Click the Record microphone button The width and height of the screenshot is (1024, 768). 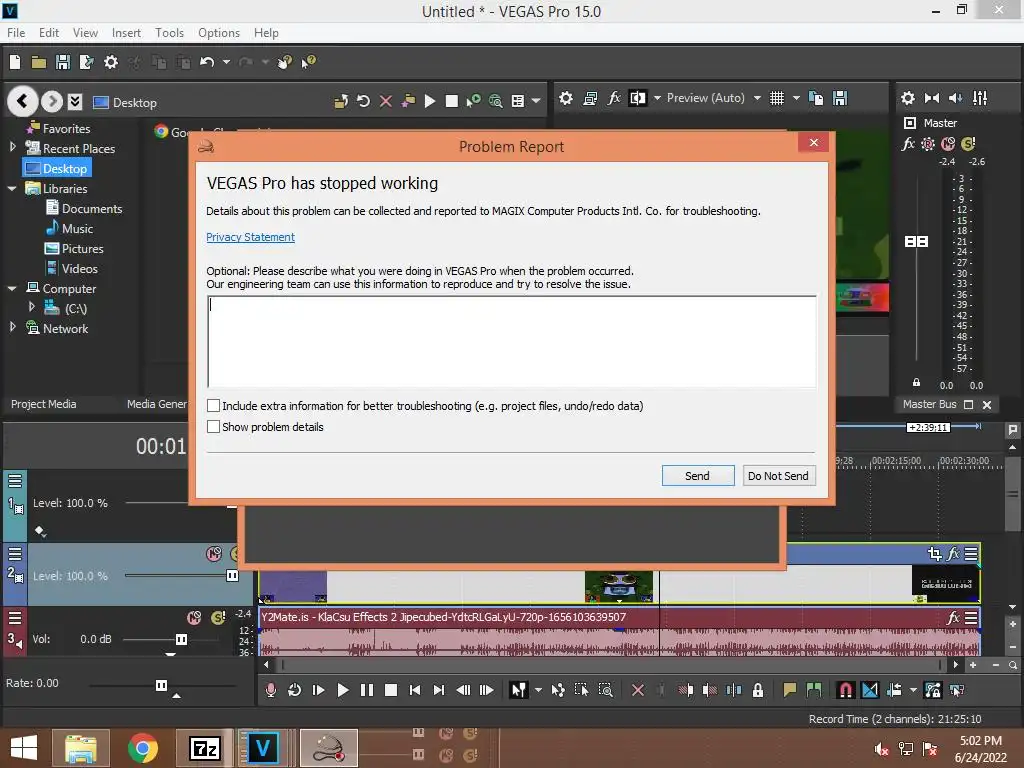pos(270,690)
